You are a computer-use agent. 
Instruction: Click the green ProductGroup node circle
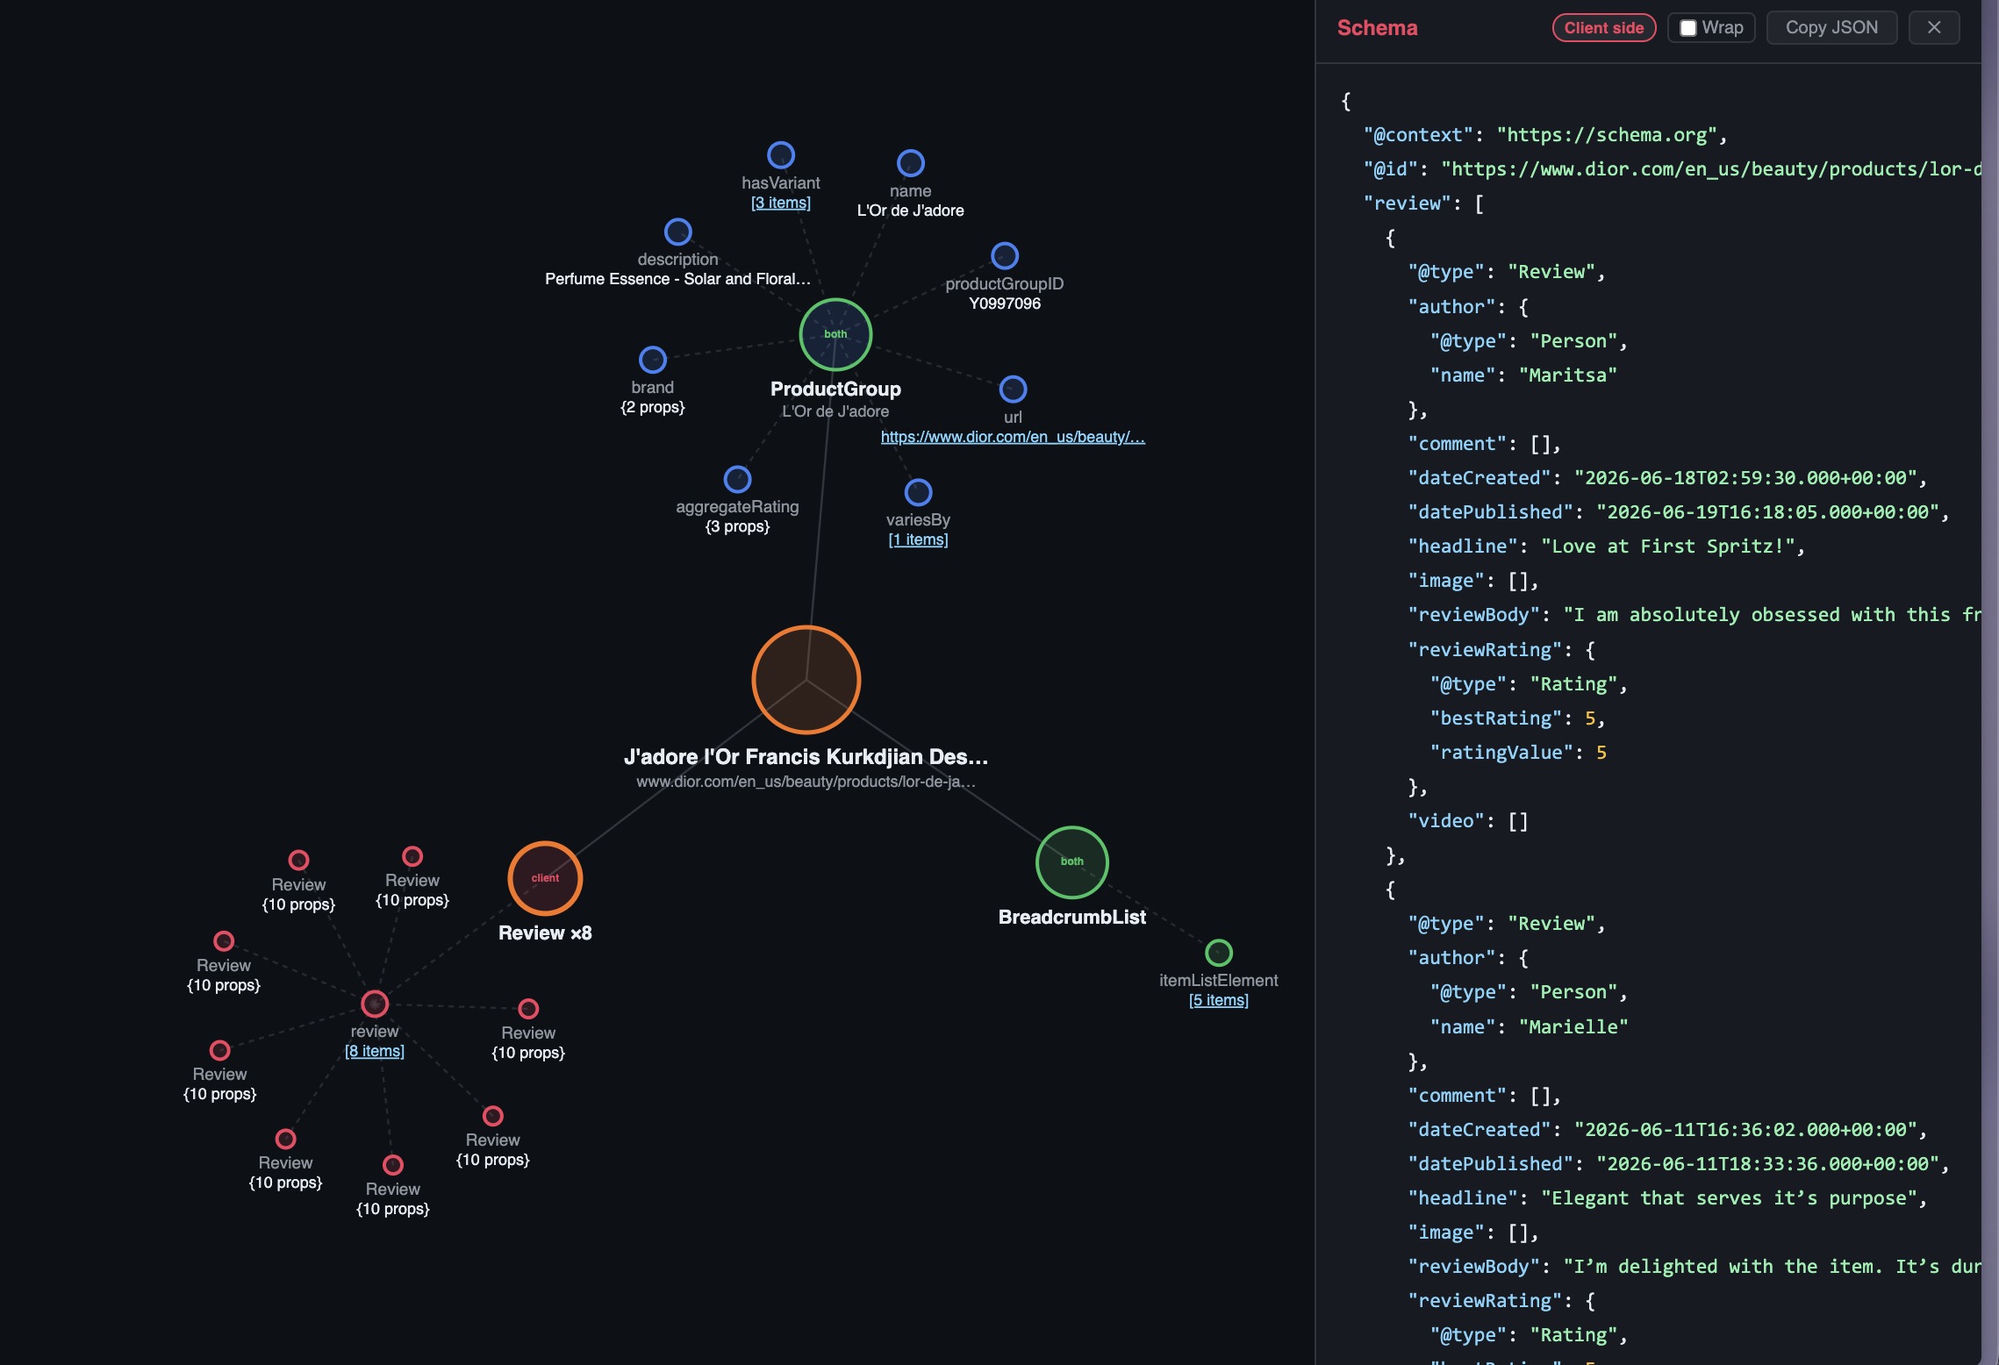(835, 334)
